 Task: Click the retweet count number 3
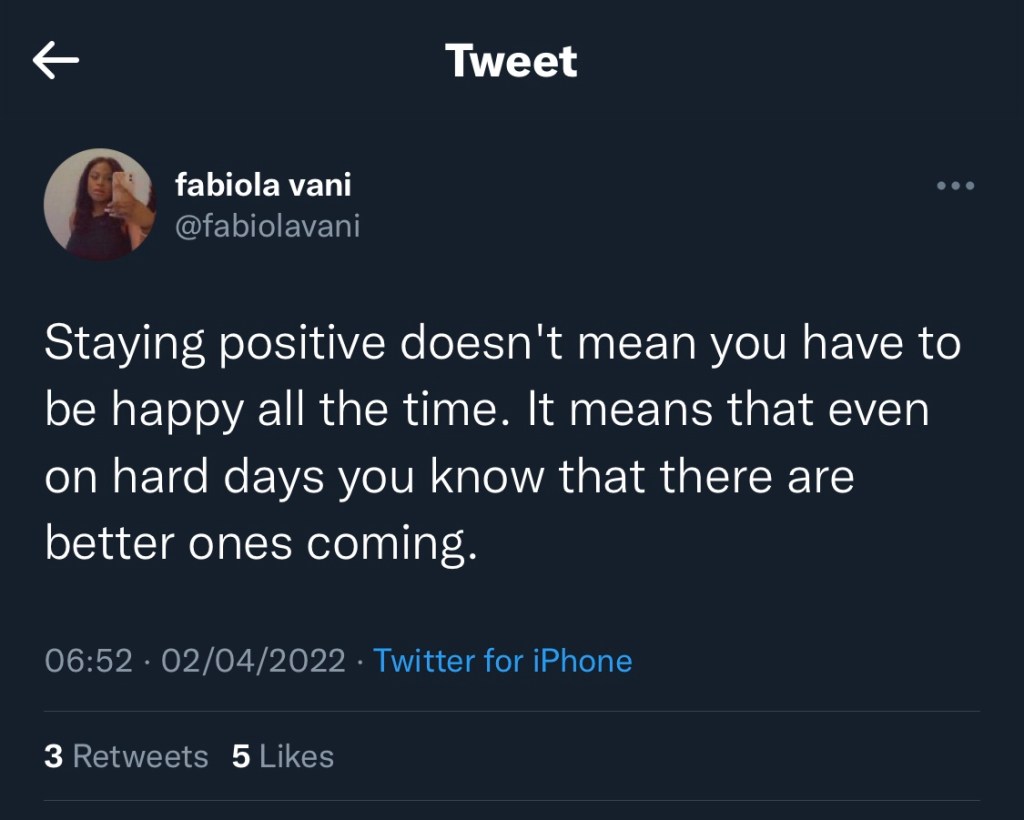[53, 756]
